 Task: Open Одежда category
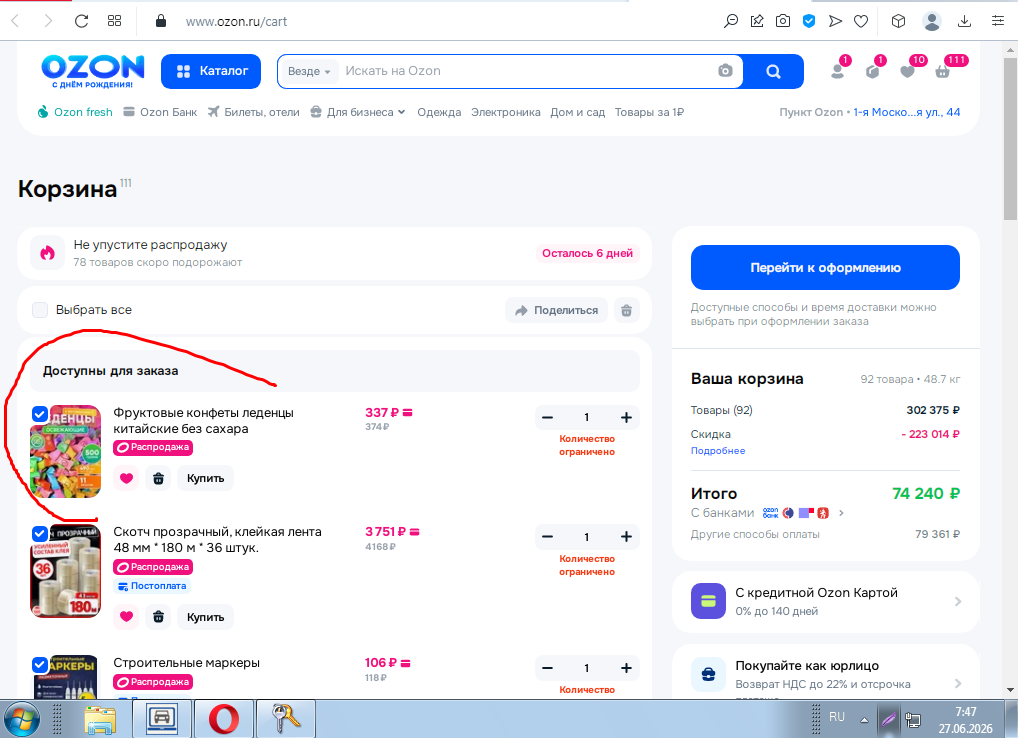pyautogui.click(x=439, y=112)
